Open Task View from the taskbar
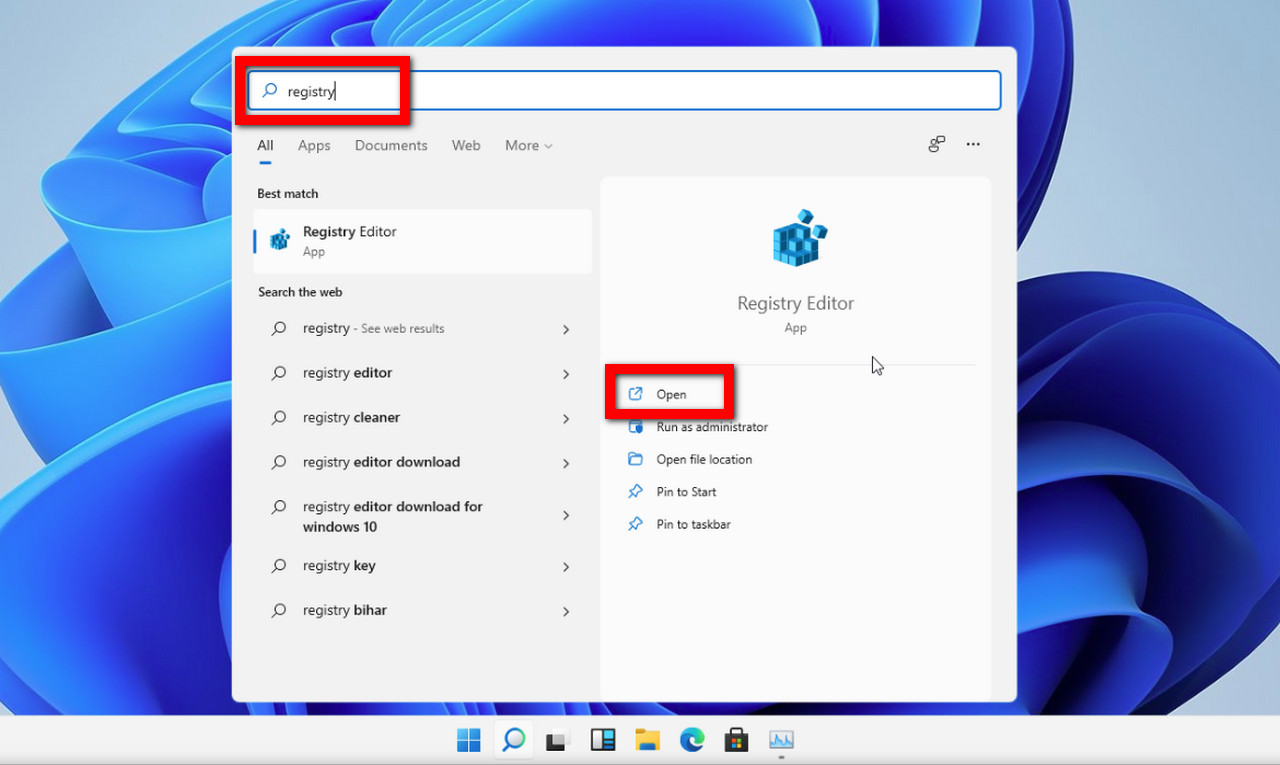 pos(557,740)
